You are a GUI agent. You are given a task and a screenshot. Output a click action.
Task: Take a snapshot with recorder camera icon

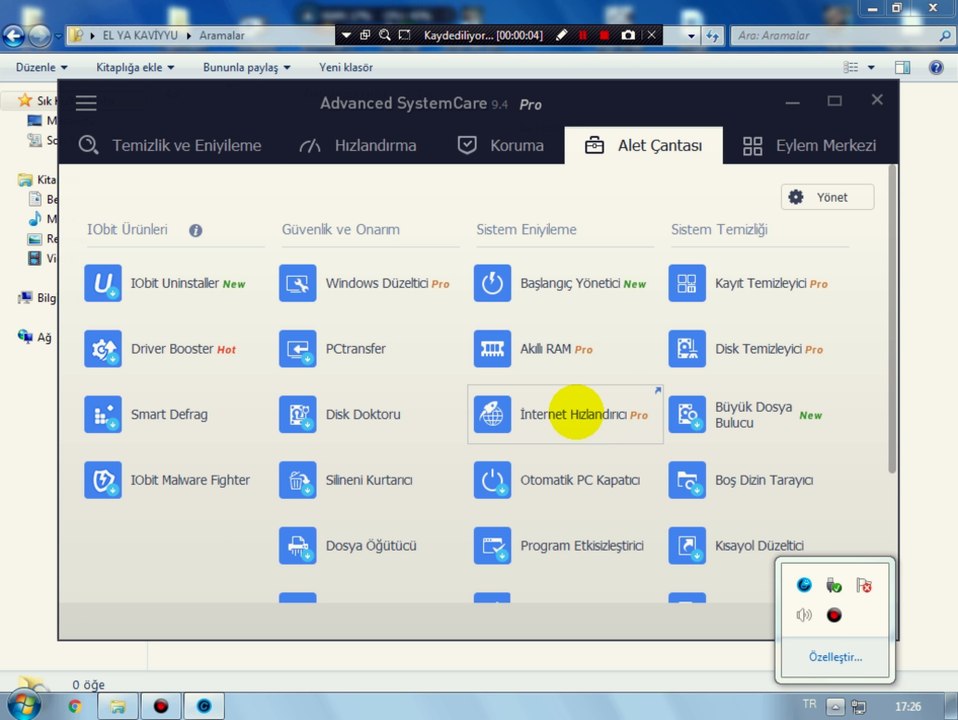627,35
